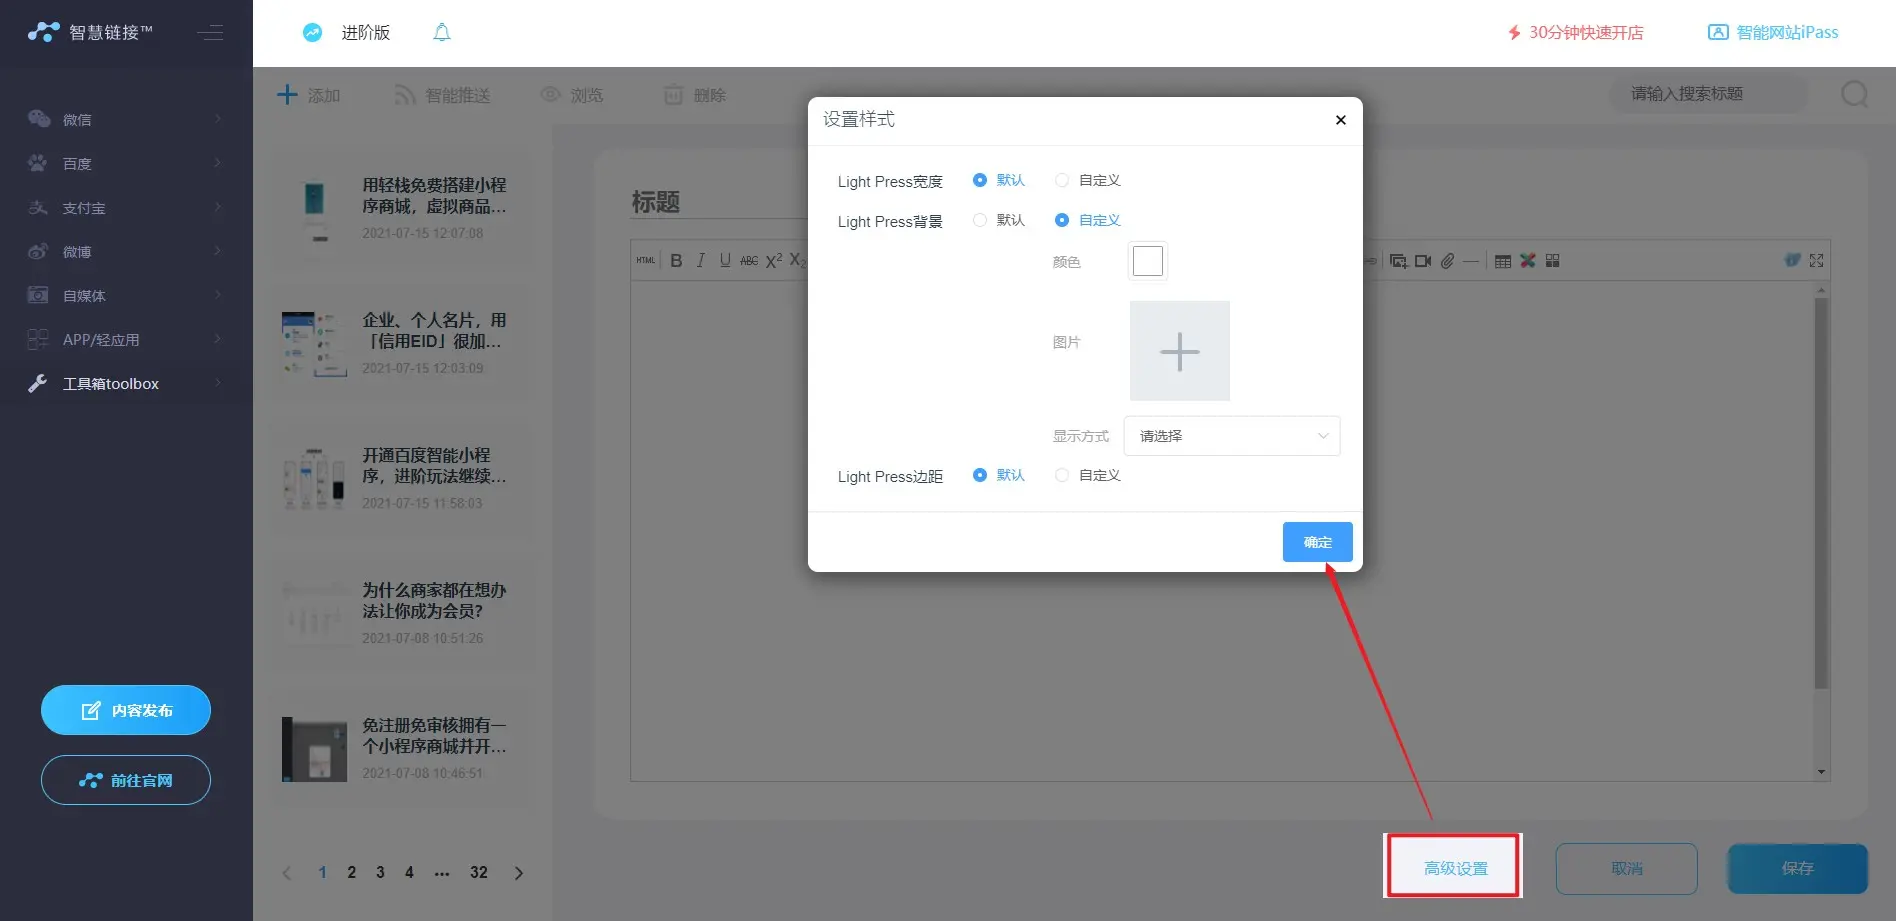This screenshot has width=1896, height=921.
Task: Expand the 微信 sidebar menu
Action: (125, 120)
